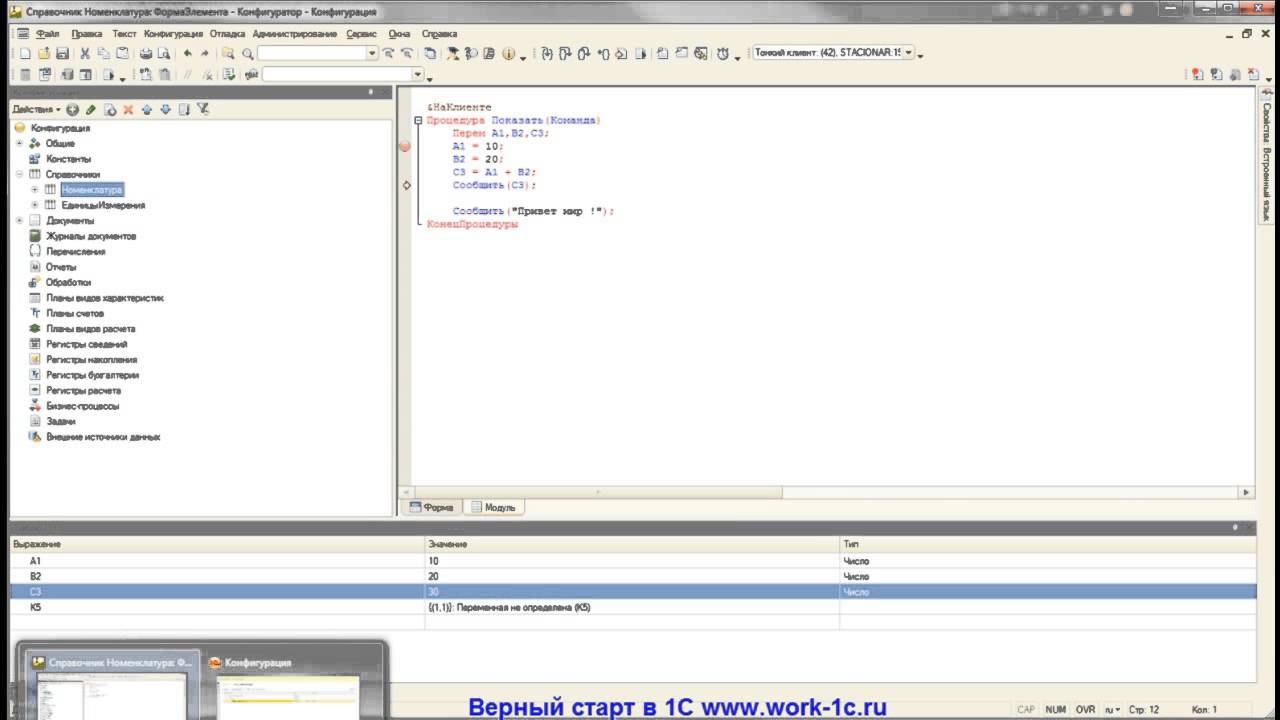Click the Undo arrow icon
The image size is (1280, 720).
click(x=187, y=54)
